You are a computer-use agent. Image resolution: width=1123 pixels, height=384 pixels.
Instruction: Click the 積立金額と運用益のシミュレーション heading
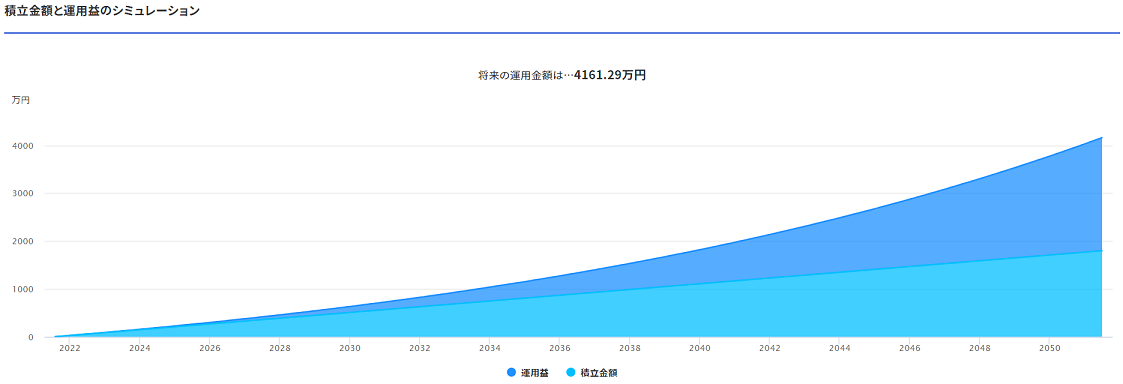pyautogui.click(x=102, y=11)
